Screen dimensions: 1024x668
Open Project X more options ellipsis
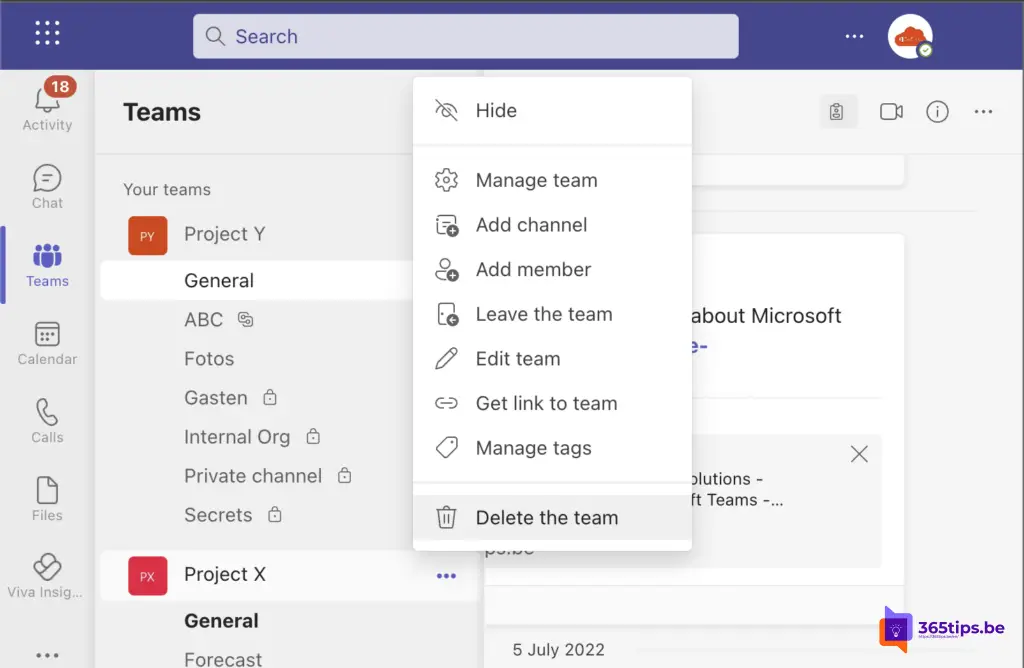(x=446, y=575)
